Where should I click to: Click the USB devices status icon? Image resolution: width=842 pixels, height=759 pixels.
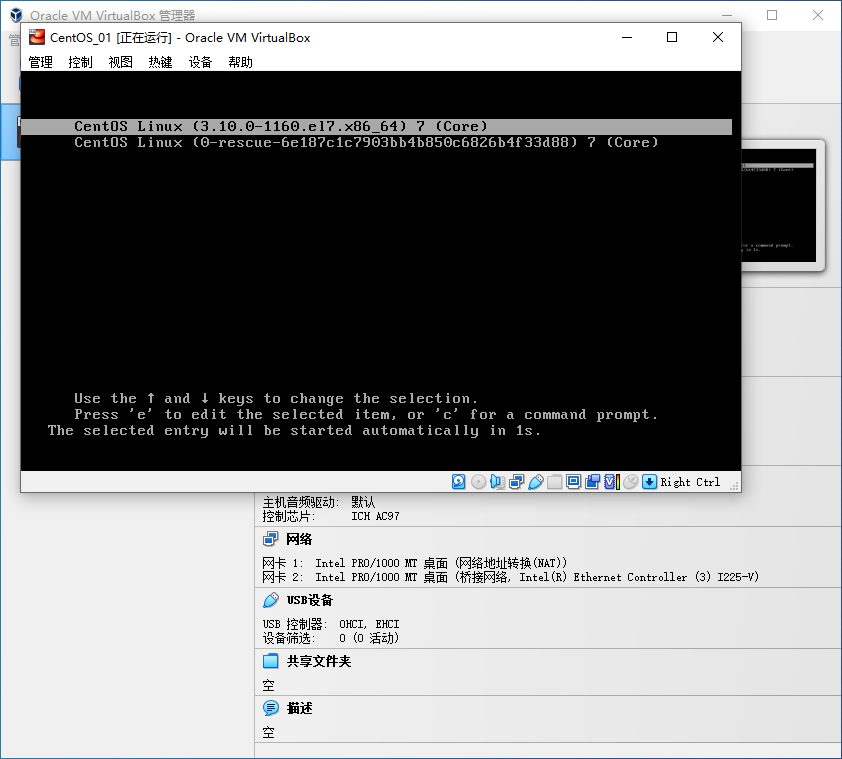click(536, 482)
